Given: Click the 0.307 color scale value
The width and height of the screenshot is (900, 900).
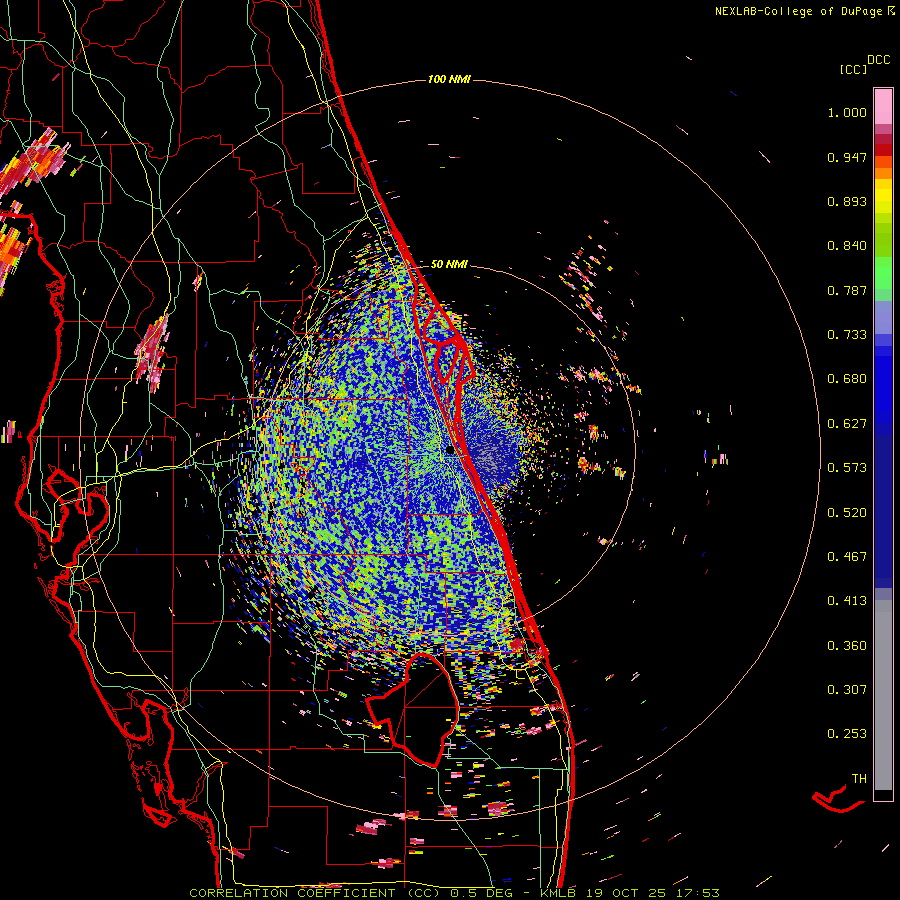Looking at the screenshot, I should 847,690.
